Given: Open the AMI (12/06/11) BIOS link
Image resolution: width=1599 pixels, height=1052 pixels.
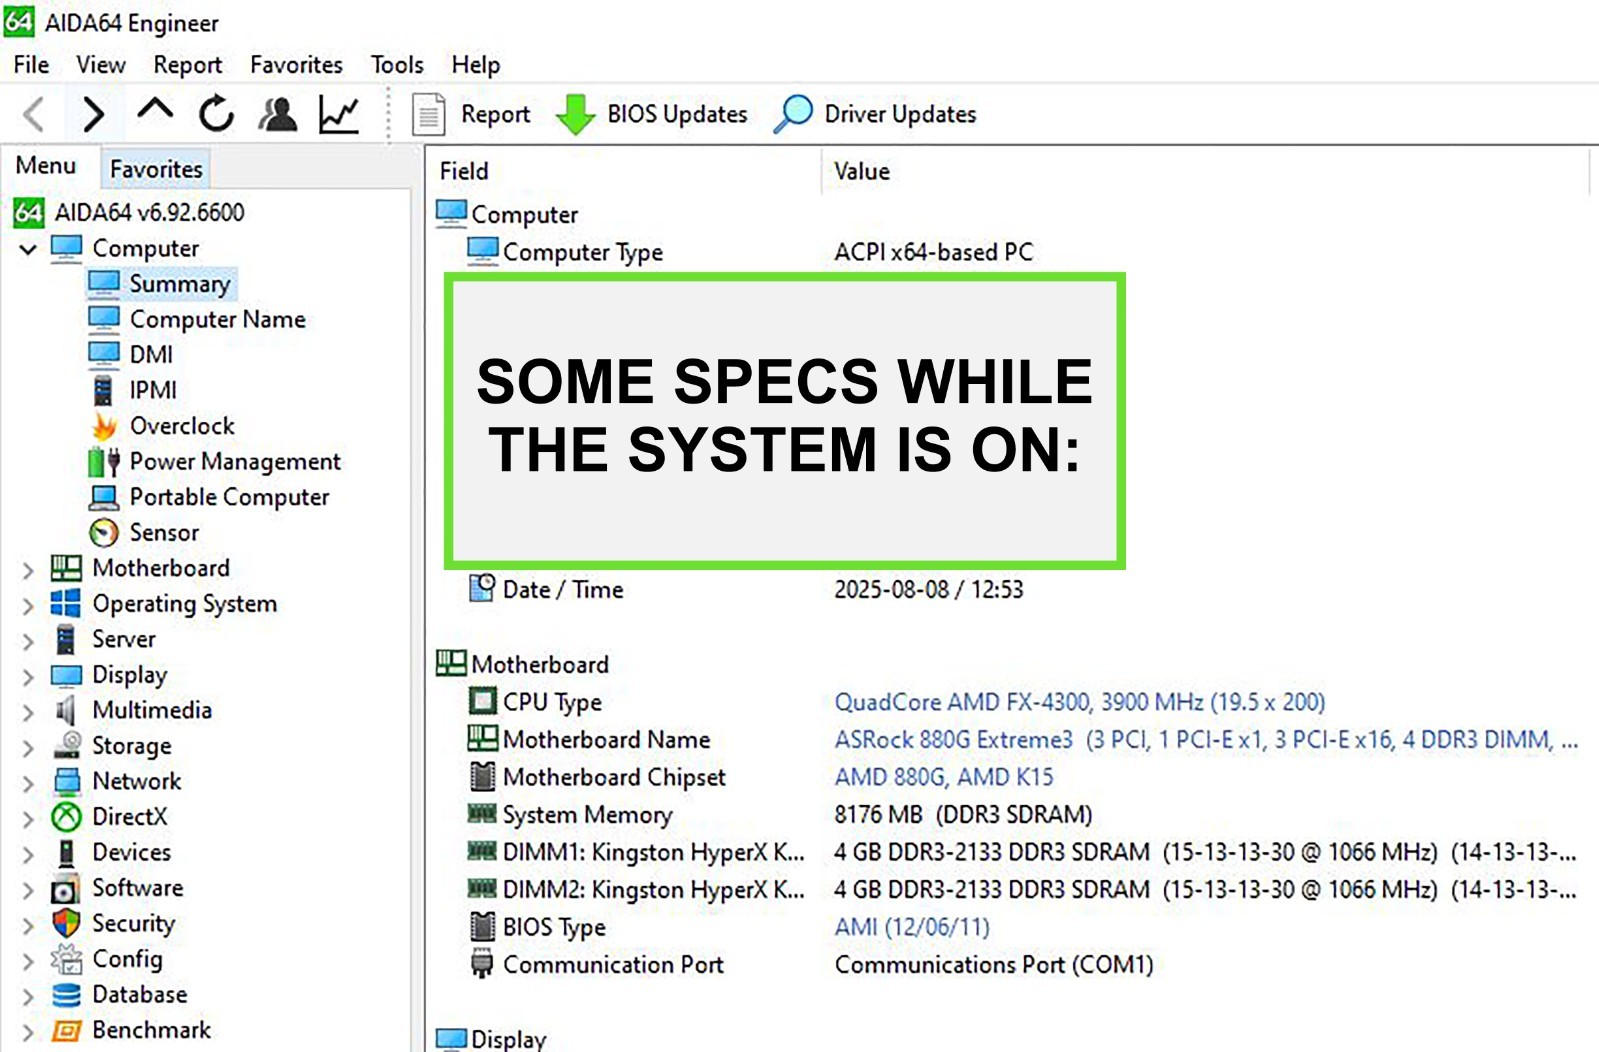Looking at the screenshot, I should (x=912, y=927).
